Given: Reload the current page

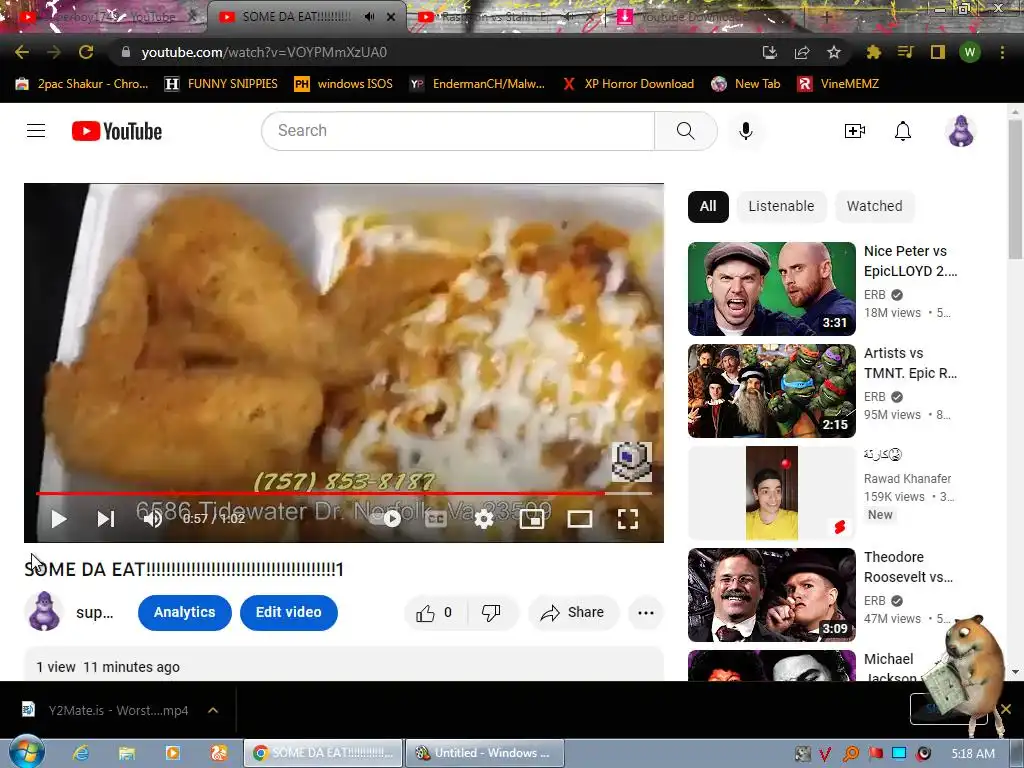Looking at the screenshot, I should pos(86,52).
